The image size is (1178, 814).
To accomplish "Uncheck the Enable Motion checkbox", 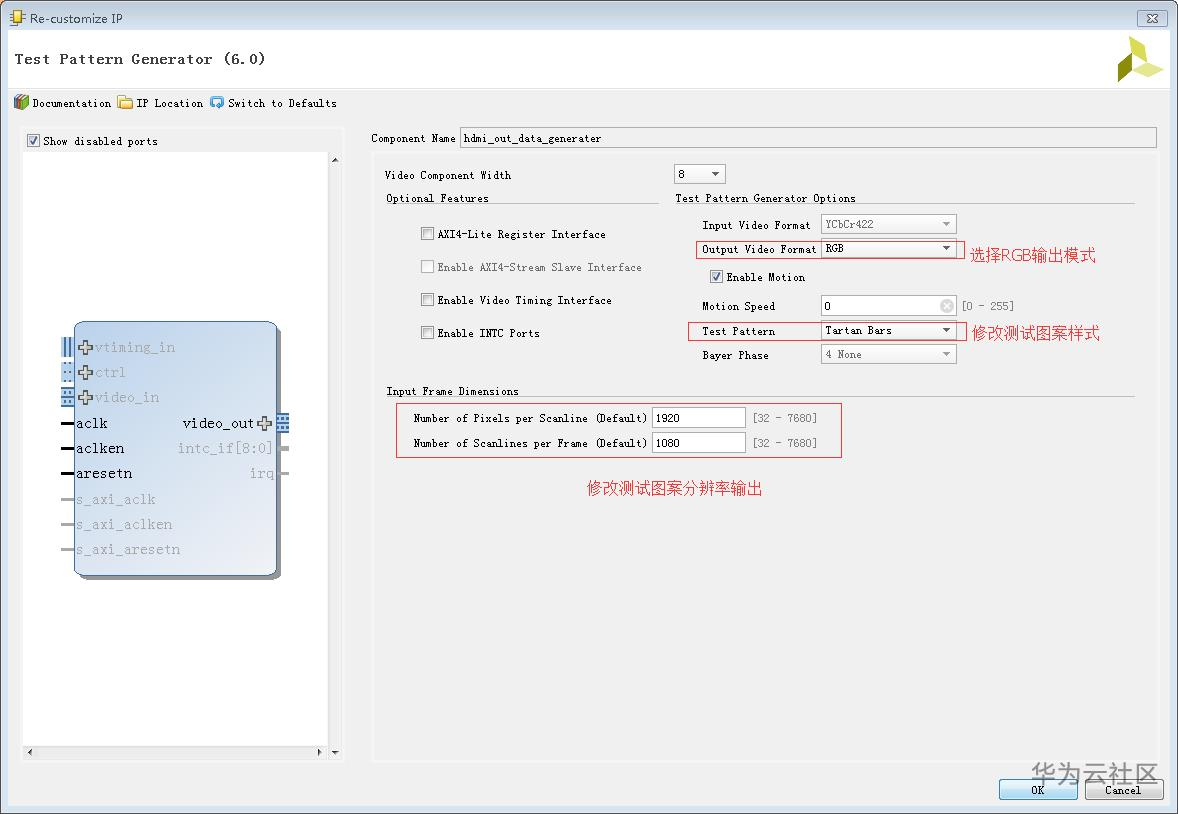I will [716, 277].
